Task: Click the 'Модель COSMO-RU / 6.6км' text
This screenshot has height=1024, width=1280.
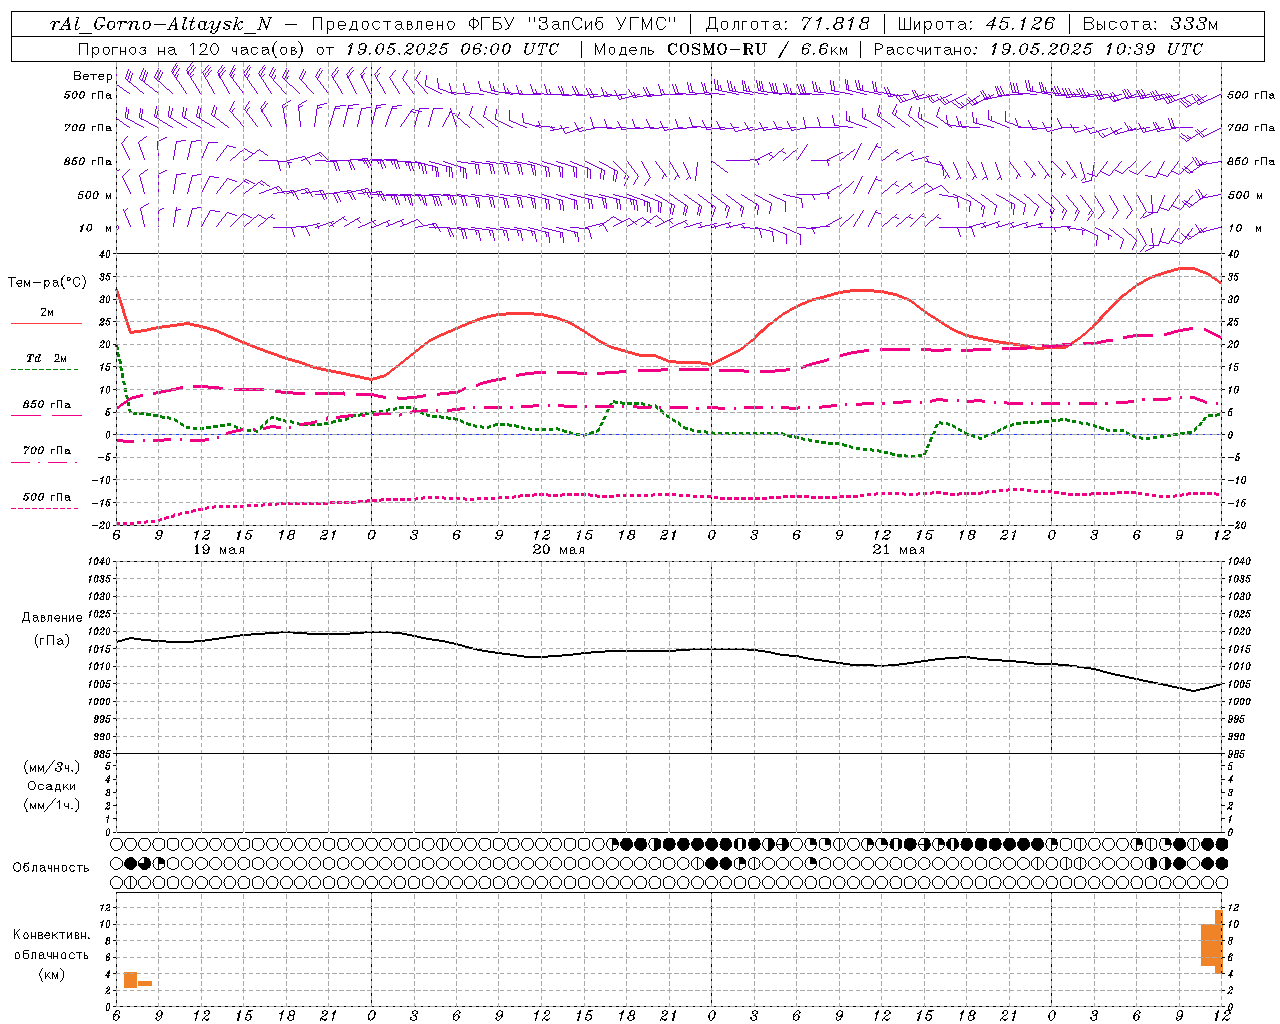Action: coord(721,49)
